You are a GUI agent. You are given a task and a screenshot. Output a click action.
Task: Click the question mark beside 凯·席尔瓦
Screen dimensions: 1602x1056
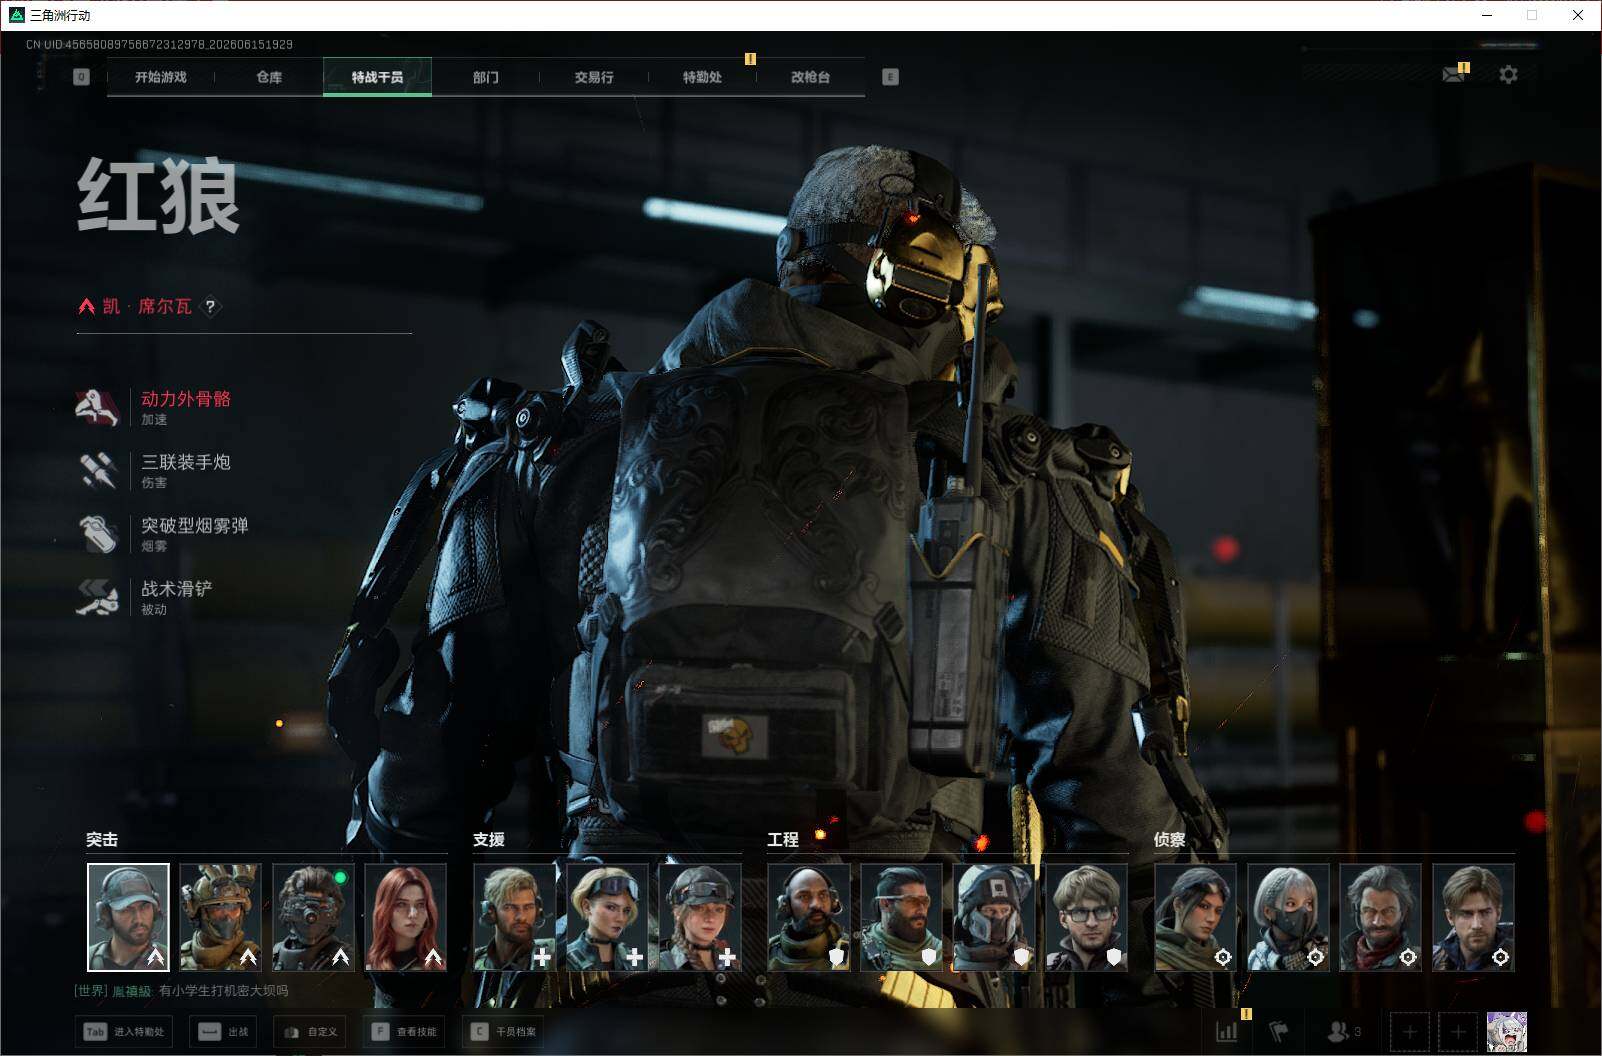pyautogui.click(x=210, y=307)
